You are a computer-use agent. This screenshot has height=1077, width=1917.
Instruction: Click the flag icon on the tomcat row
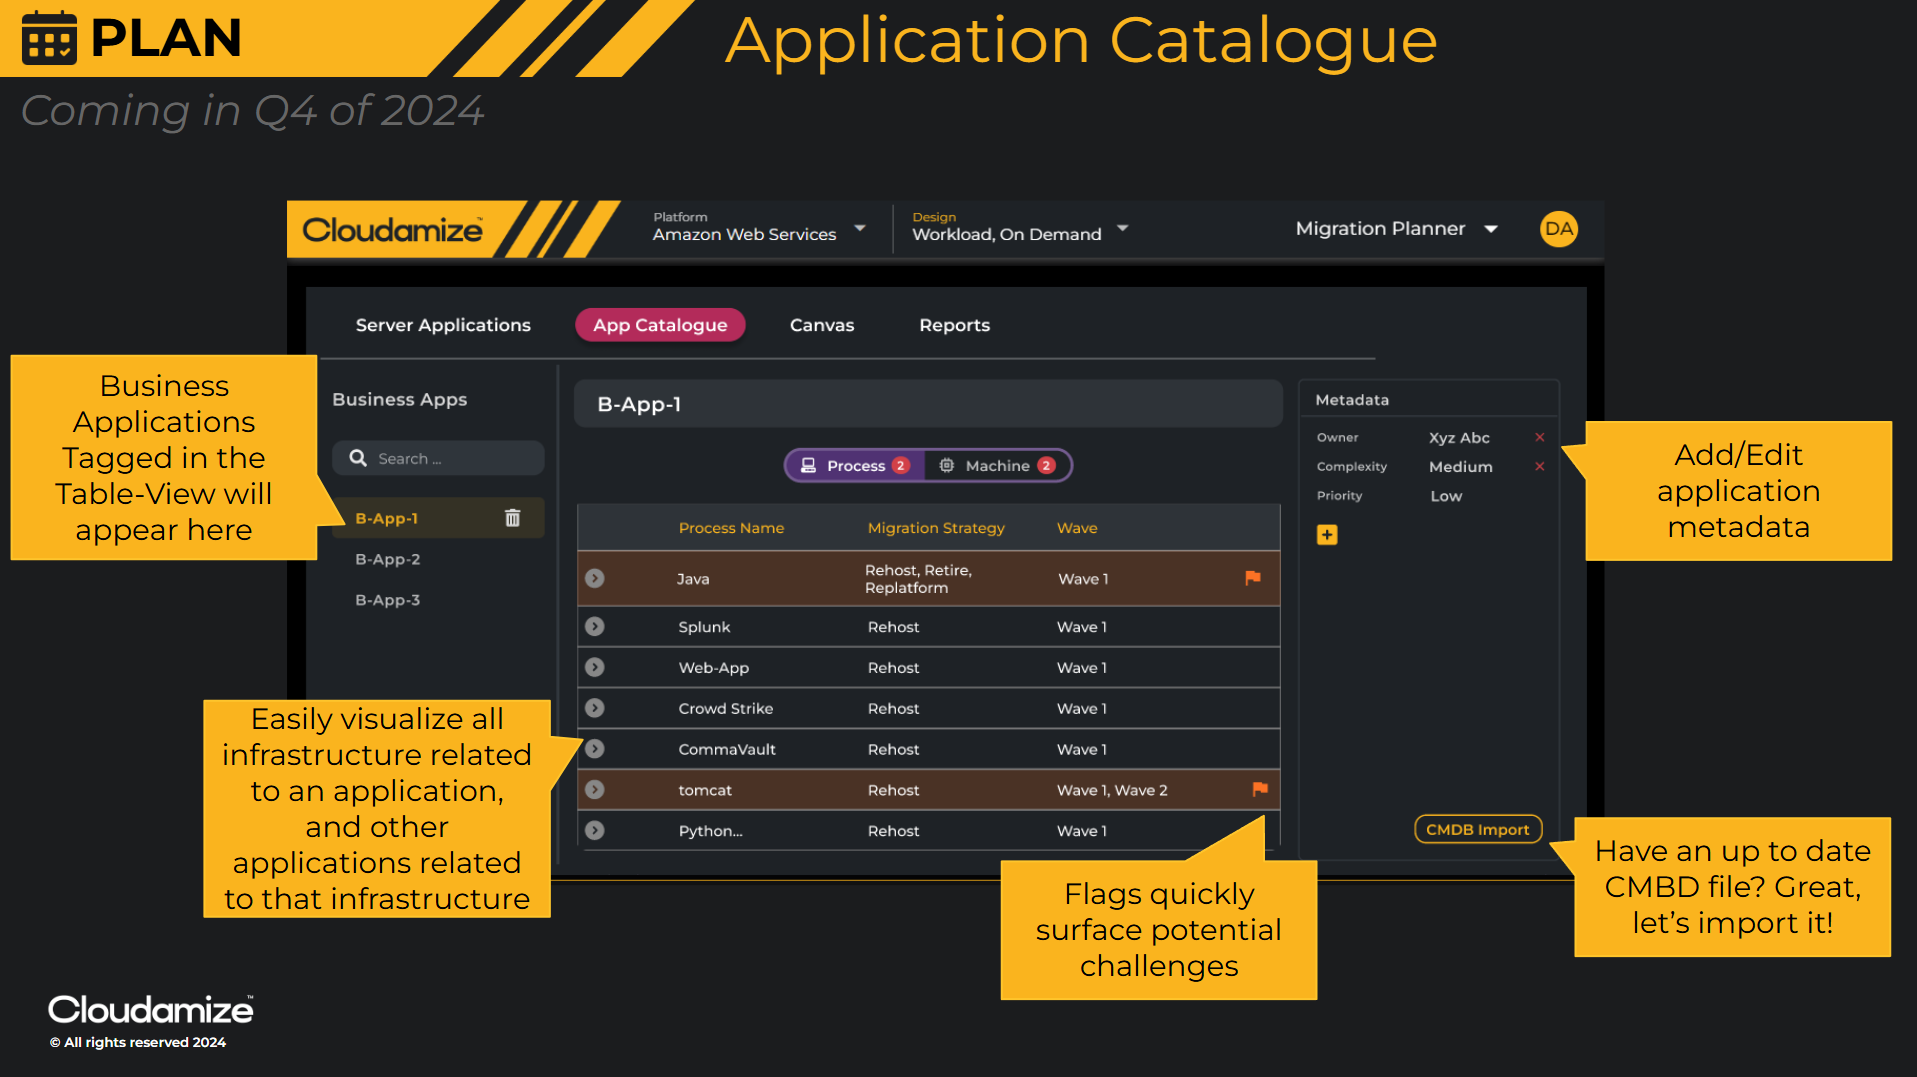pos(1260,789)
